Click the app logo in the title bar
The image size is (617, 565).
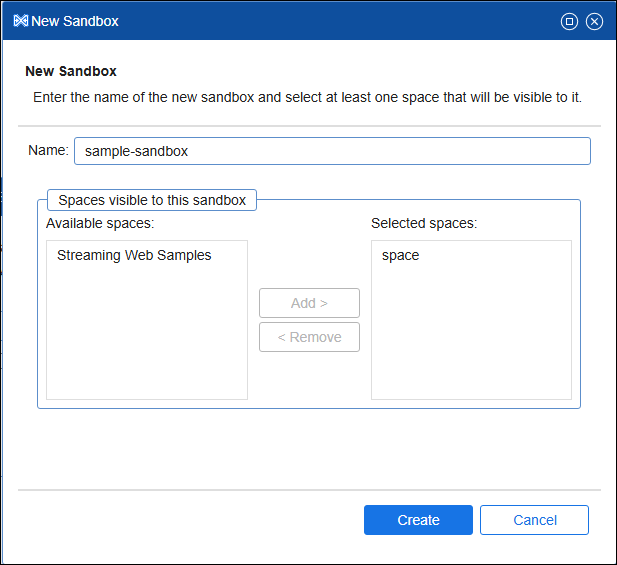coord(20,21)
